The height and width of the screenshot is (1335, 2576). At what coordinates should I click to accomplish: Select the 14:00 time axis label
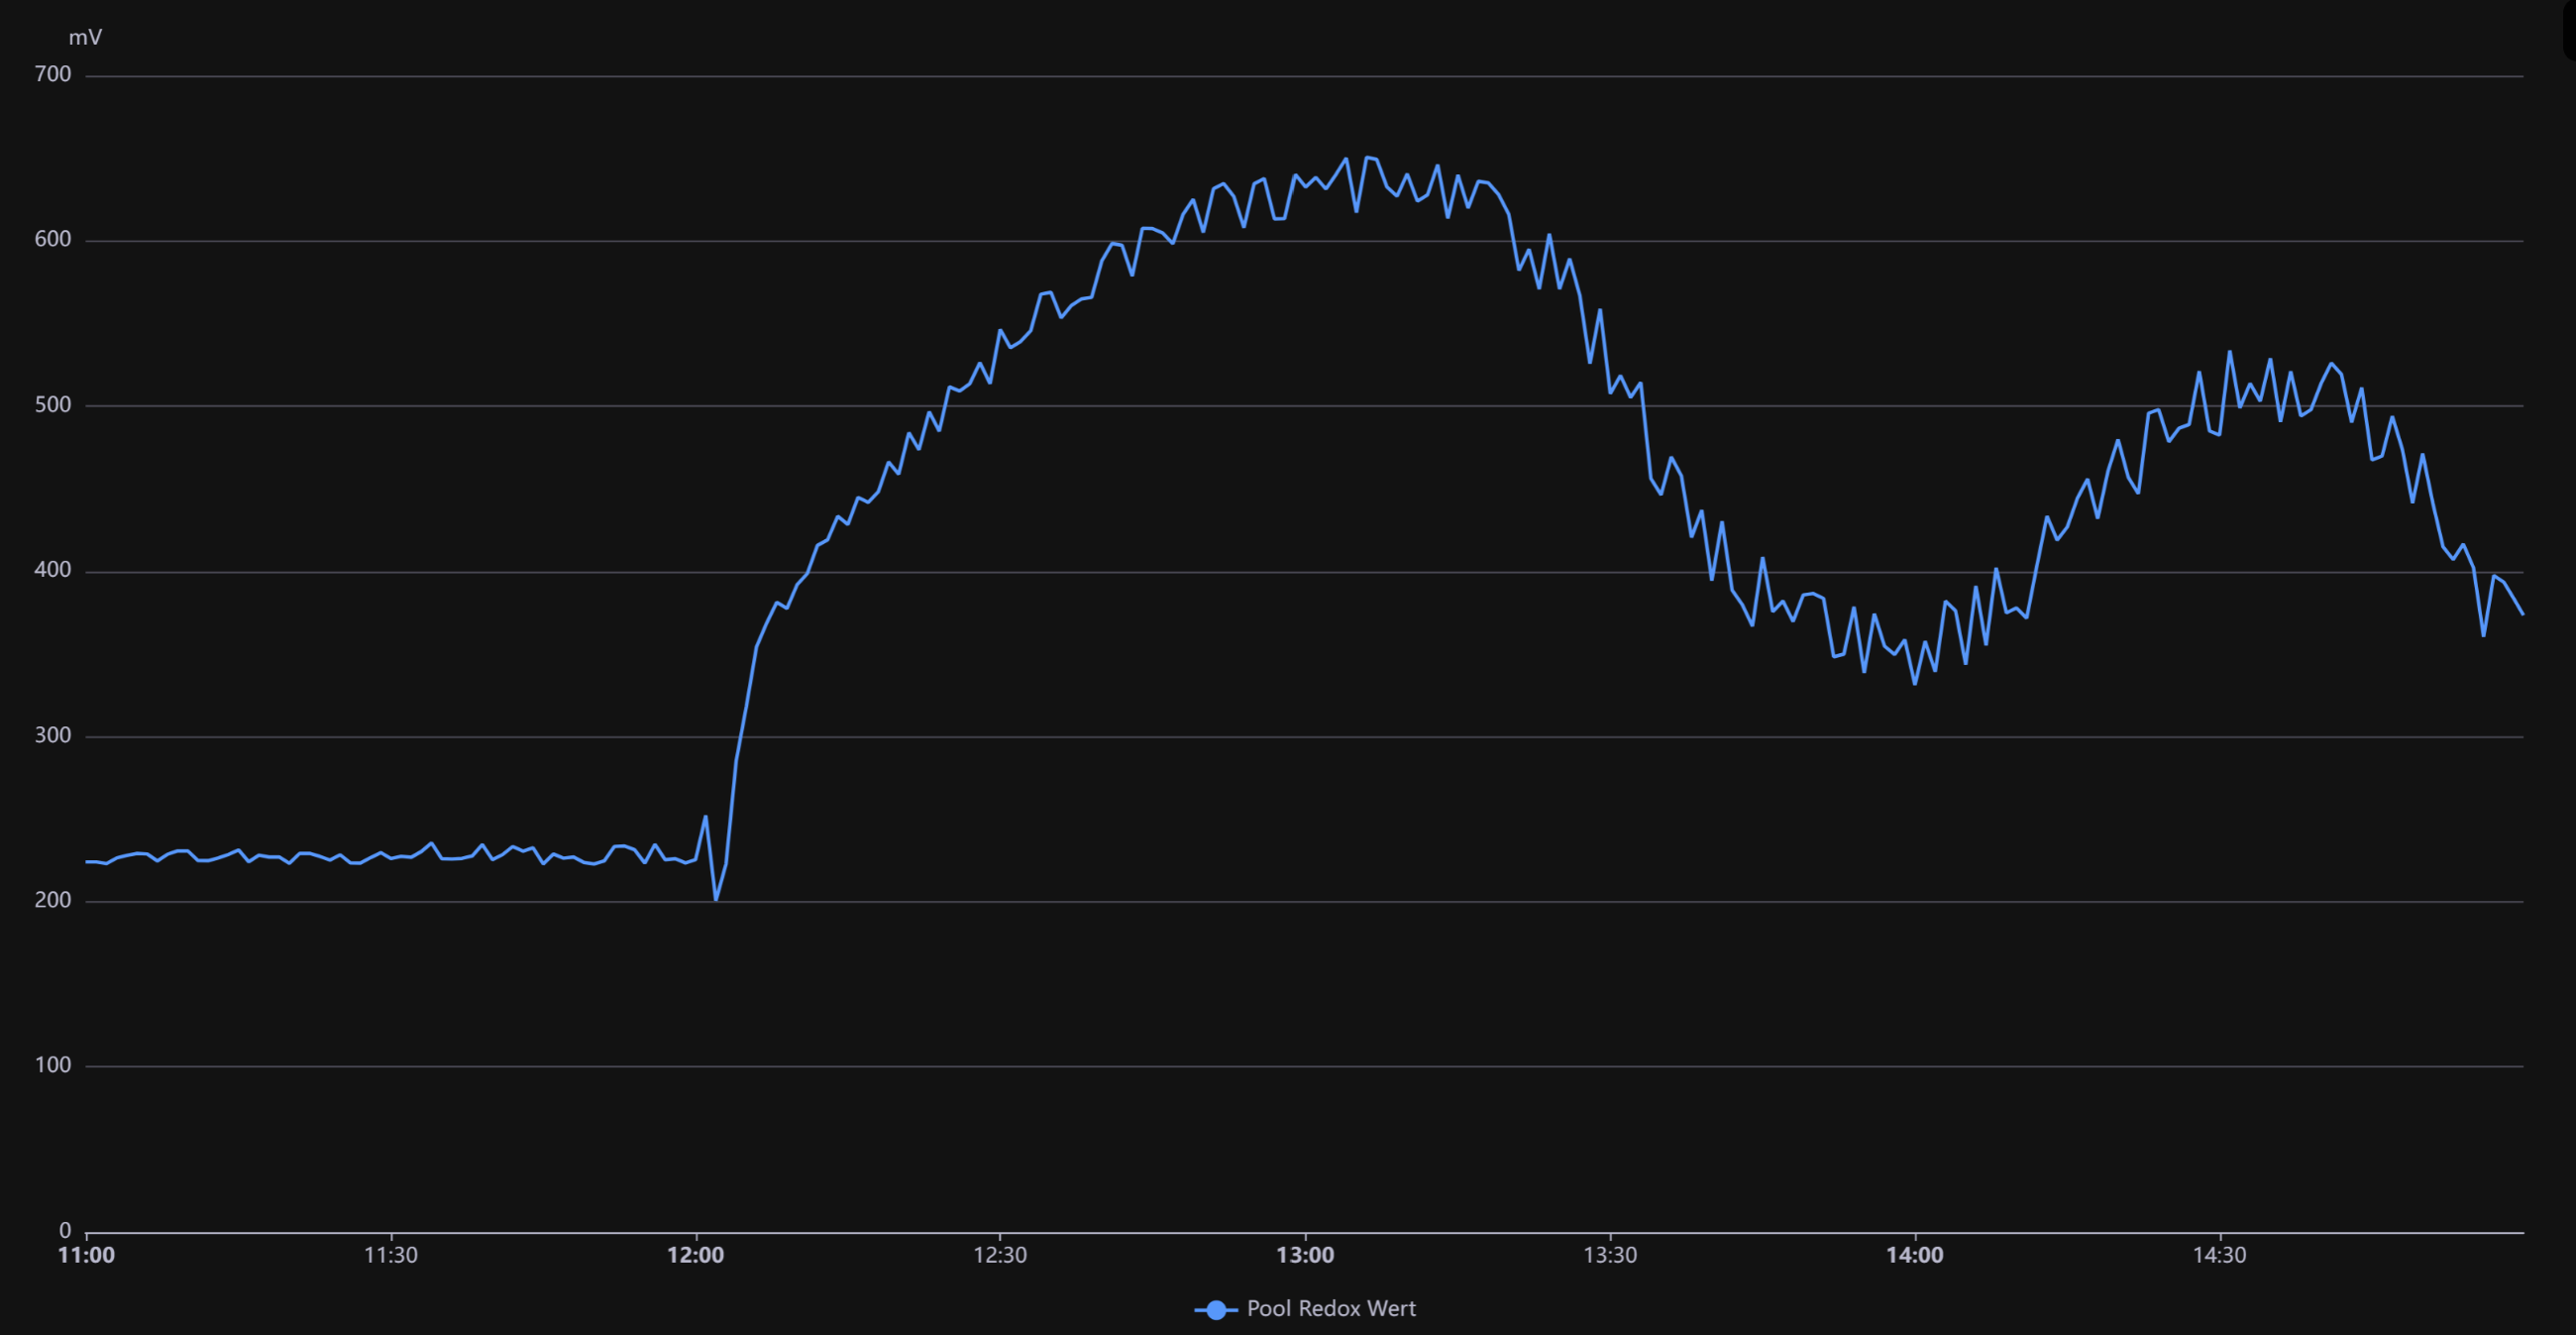[1914, 1255]
